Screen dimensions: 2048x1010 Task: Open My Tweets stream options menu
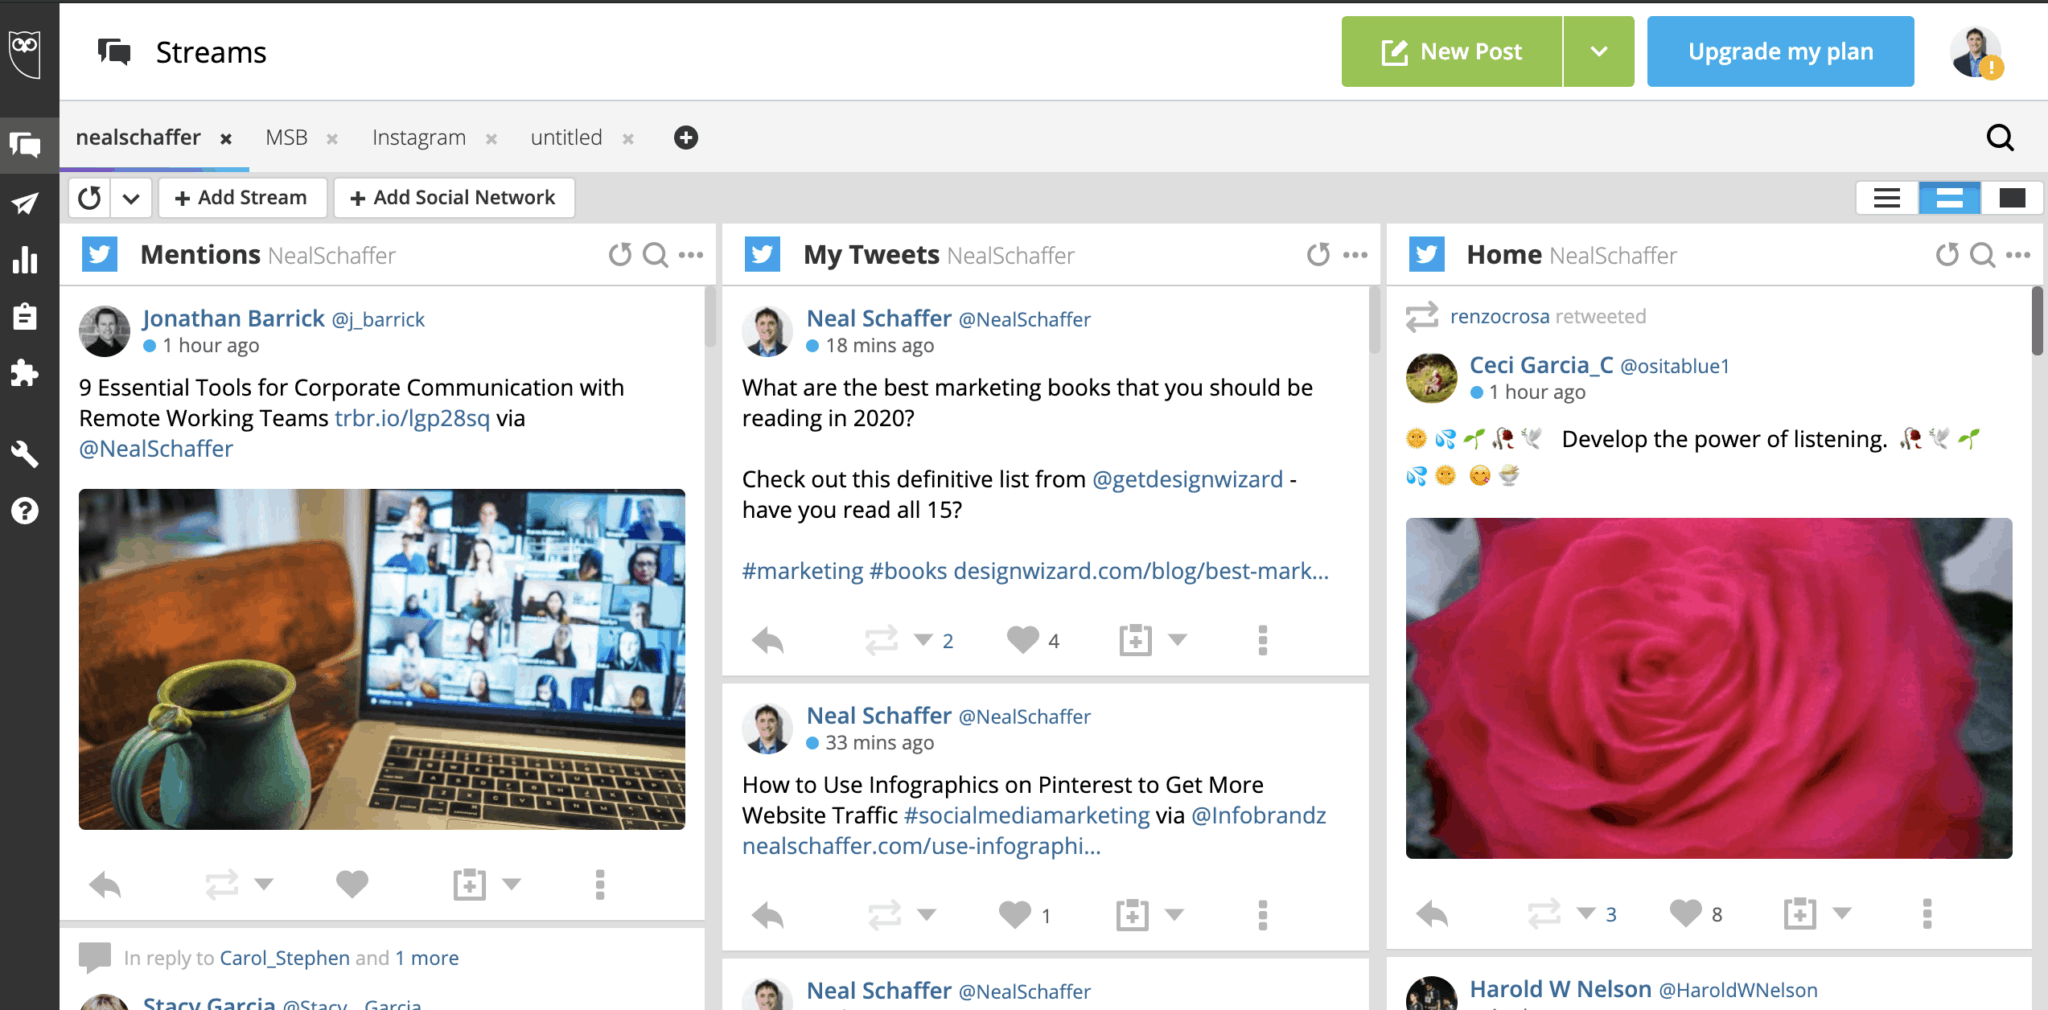[1355, 255]
